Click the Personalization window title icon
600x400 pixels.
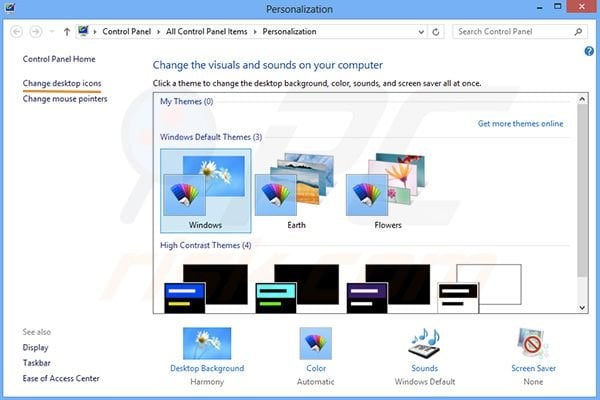(x=9, y=8)
